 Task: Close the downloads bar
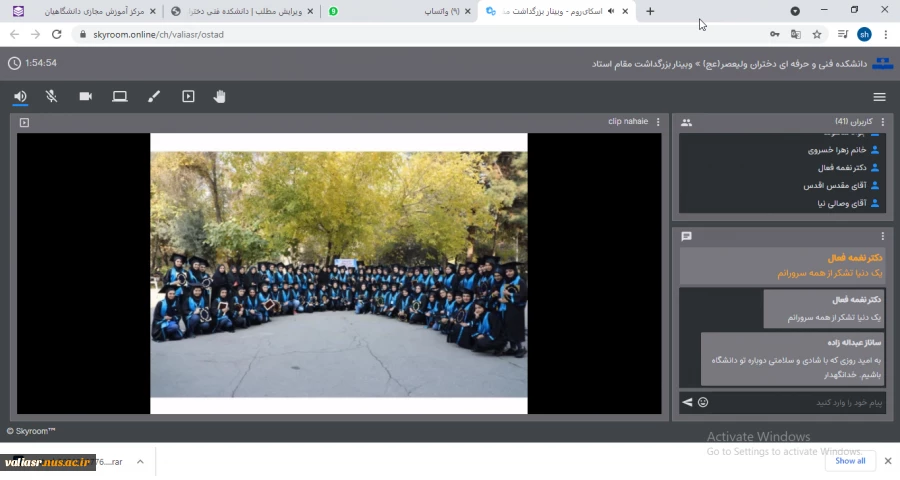point(888,461)
